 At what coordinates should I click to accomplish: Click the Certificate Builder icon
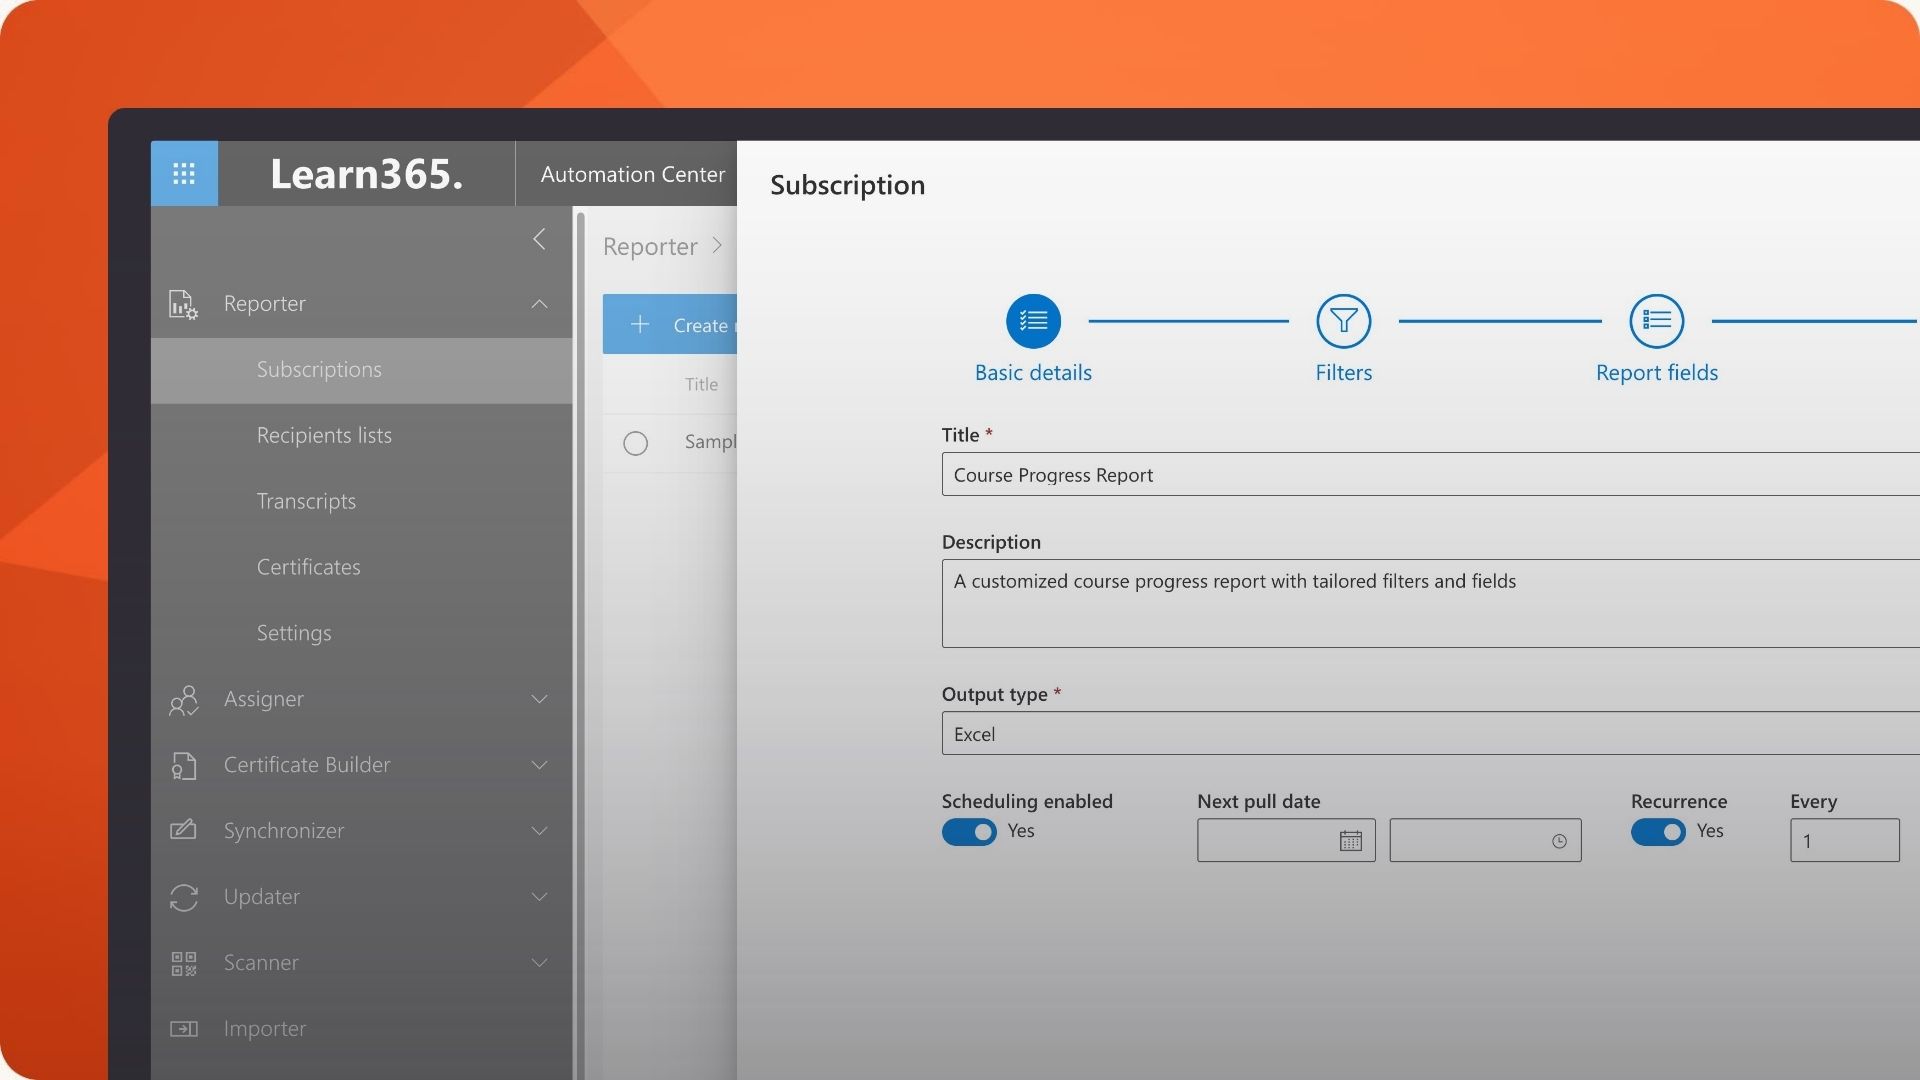[x=184, y=766]
